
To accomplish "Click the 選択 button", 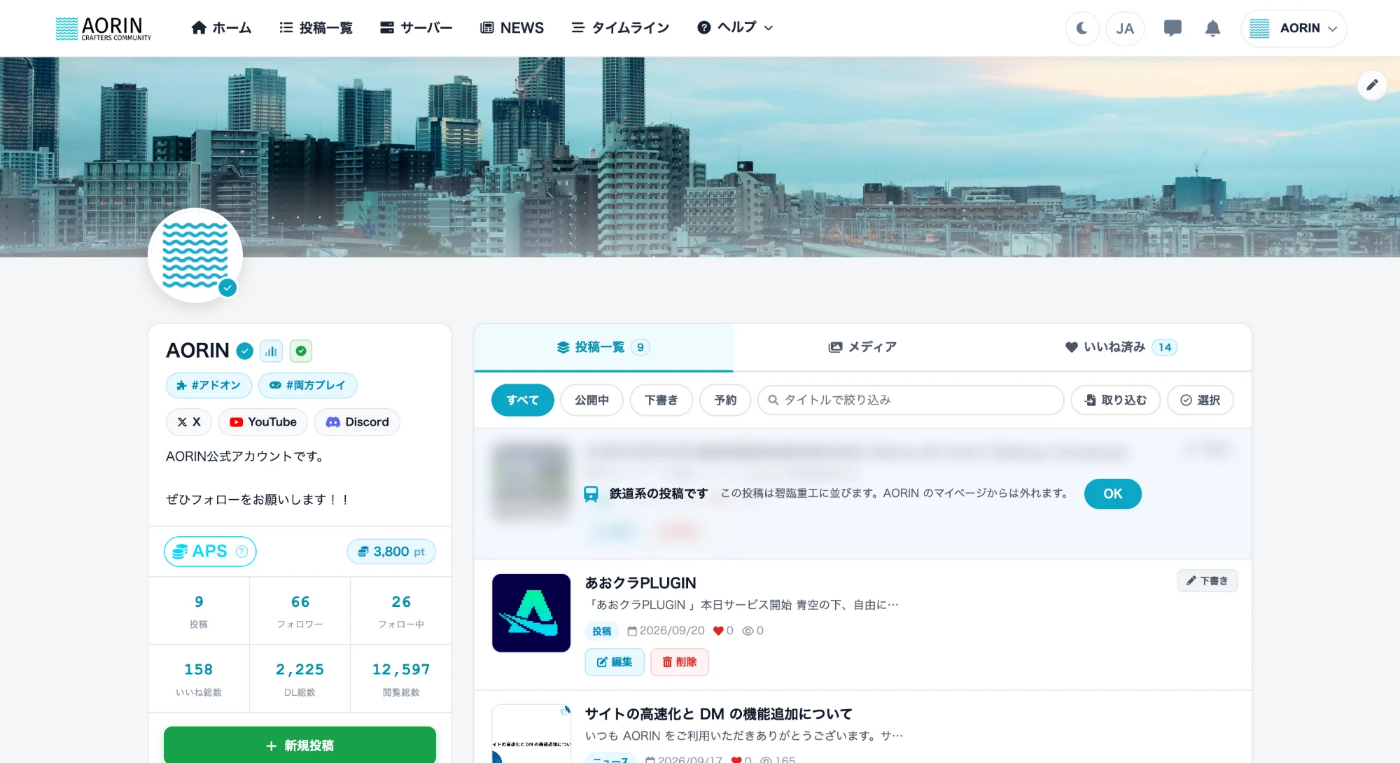I will 1200,400.
